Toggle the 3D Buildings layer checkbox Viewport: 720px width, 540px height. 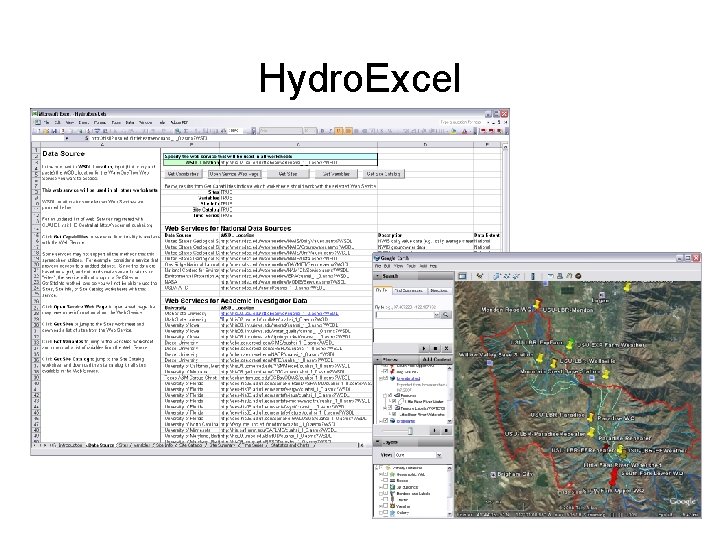(x=385, y=487)
